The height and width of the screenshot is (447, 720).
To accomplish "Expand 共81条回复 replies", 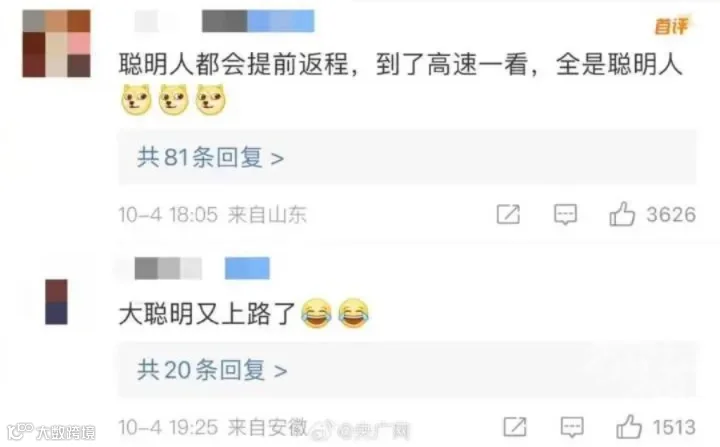I will pyautogui.click(x=210, y=158).
